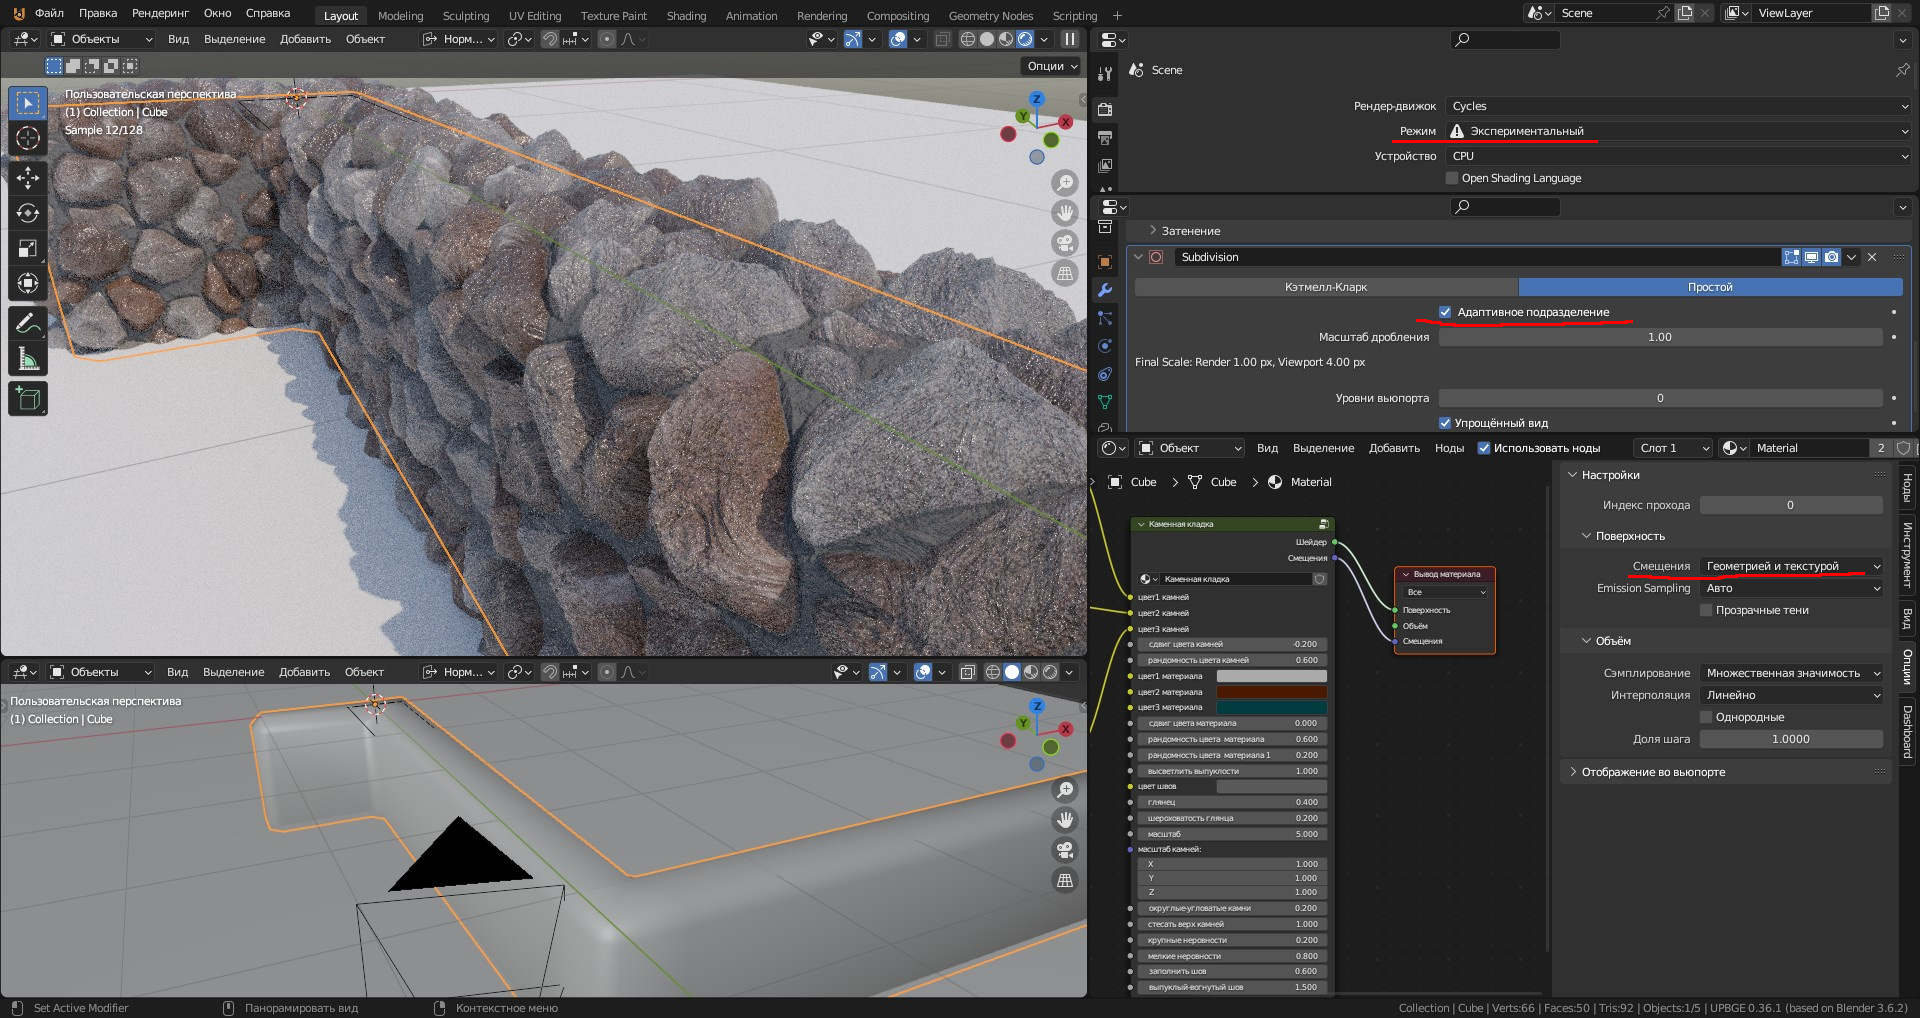Open the Рендеринг menu
The height and width of the screenshot is (1018, 1920).
tap(160, 13)
